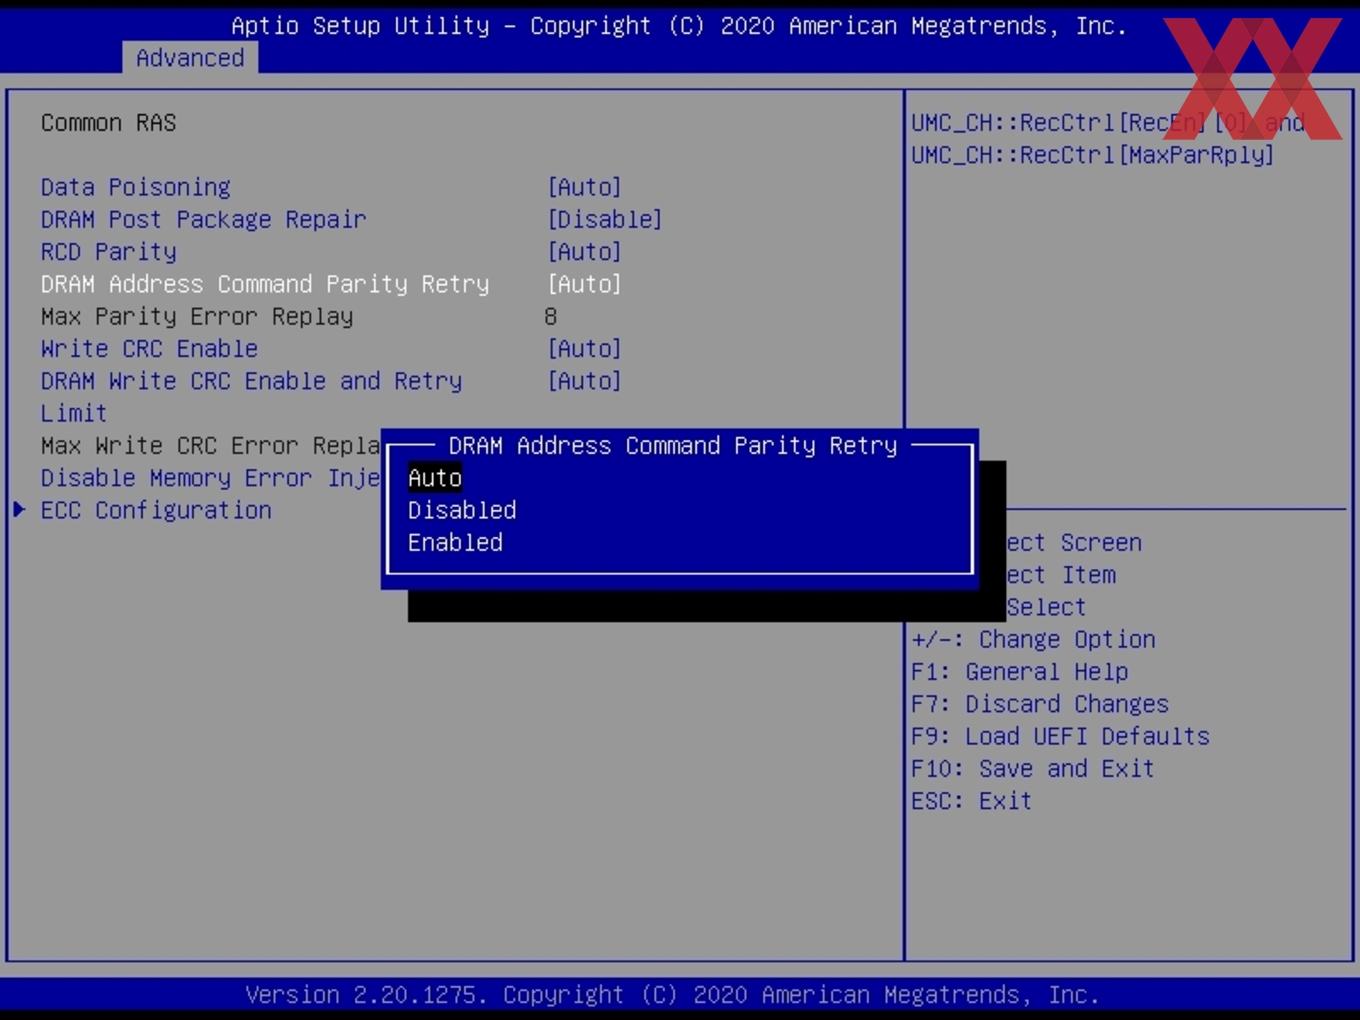The width and height of the screenshot is (1360, 1020).
Task: Select DRAM Write CRC Enable and Retry Limit
Action: [252, 396]
